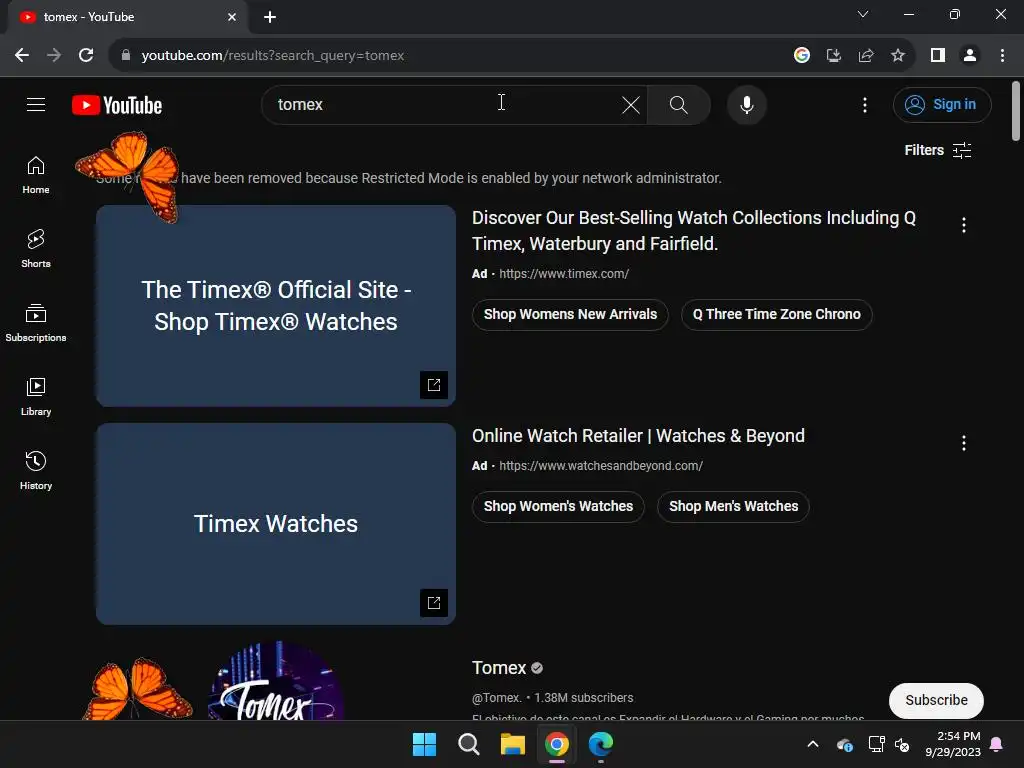
Task: Go forward in the browser
Action: [54, 56]
